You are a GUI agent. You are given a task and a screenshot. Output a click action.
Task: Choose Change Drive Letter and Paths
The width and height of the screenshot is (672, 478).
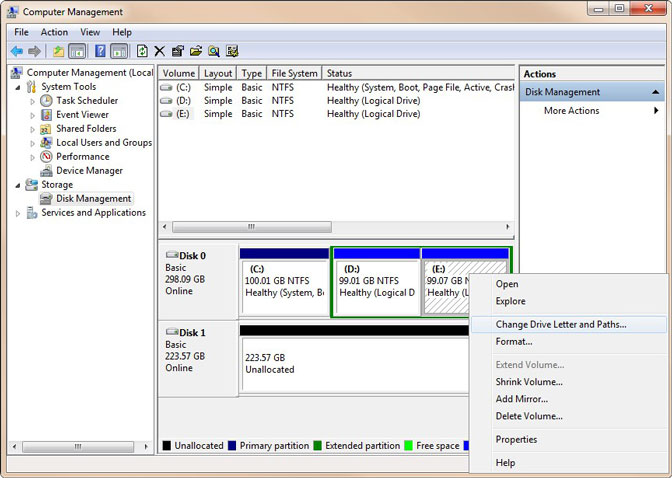(x=568, y=325)
